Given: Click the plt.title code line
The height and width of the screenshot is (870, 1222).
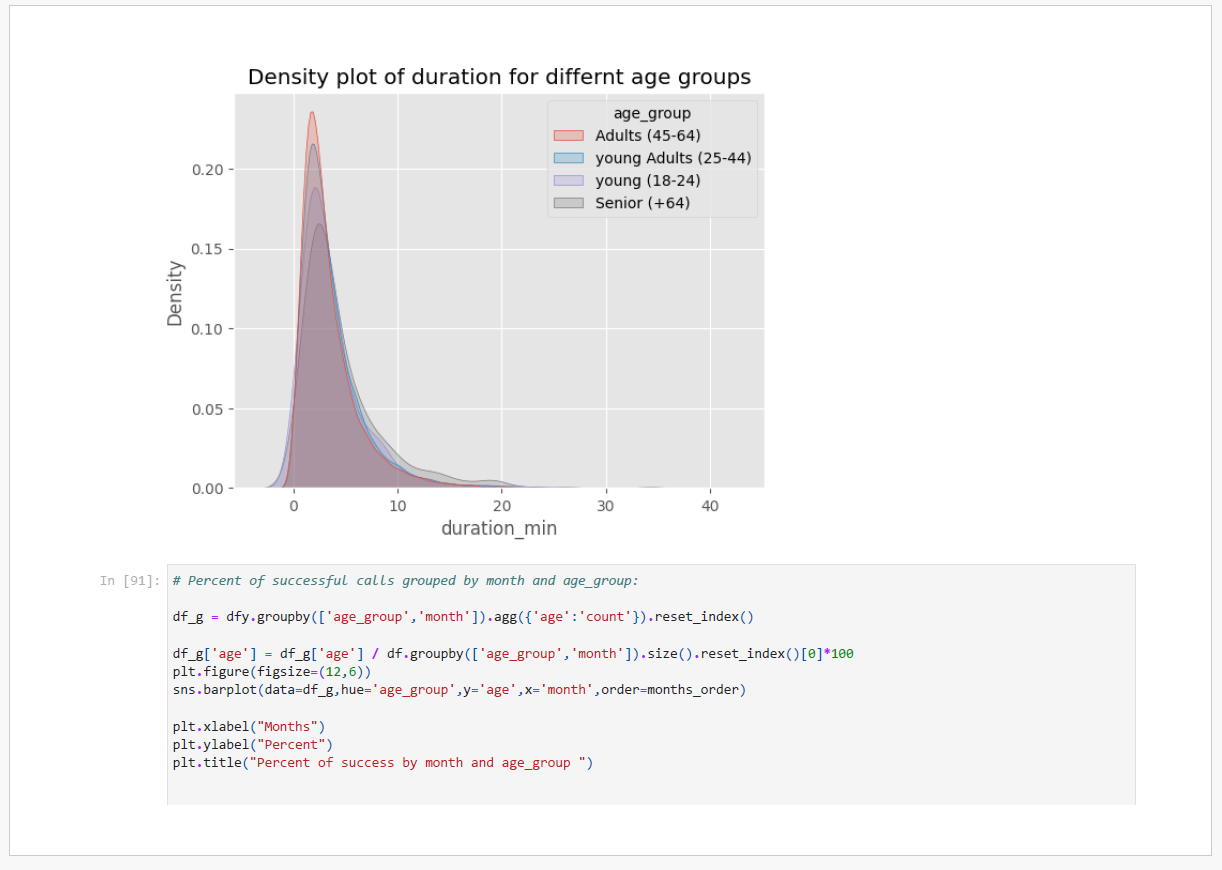Looking at the screenshot, I should pos(383,762).
